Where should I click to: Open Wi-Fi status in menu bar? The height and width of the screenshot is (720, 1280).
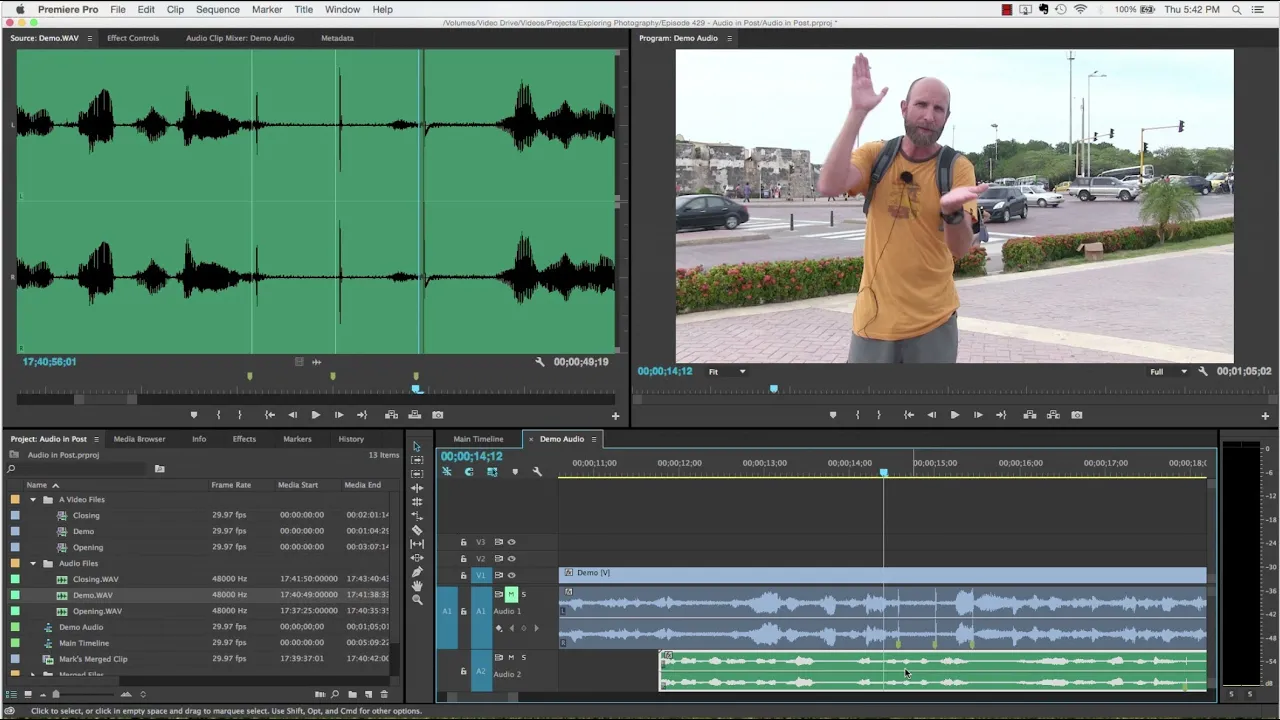coord(1080,9)
